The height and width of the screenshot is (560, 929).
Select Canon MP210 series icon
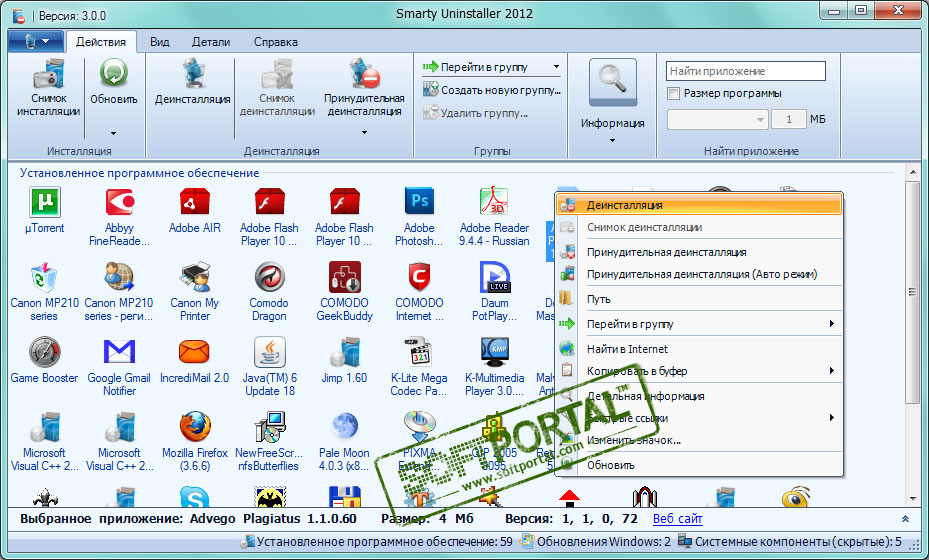44,277
